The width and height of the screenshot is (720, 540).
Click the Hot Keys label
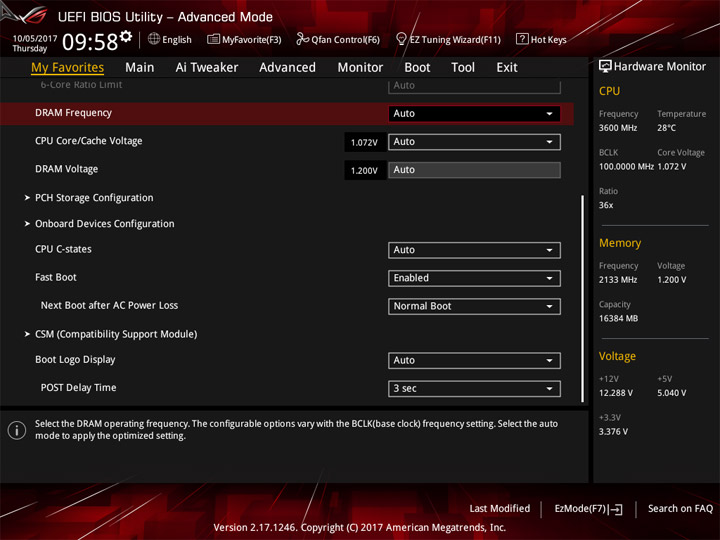549,39
